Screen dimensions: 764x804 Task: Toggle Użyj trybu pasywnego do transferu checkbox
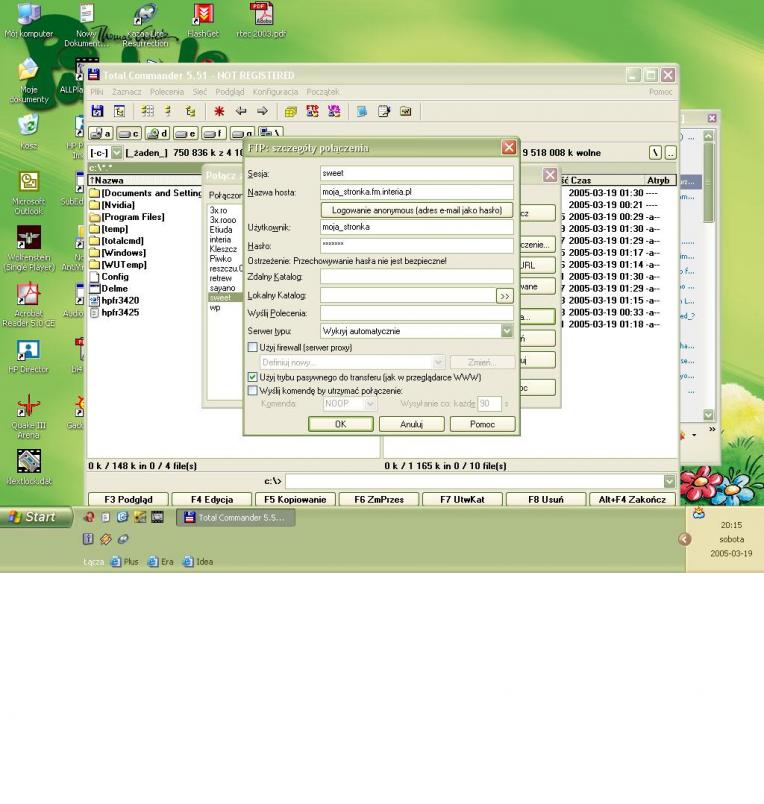(x=252, y=377)
